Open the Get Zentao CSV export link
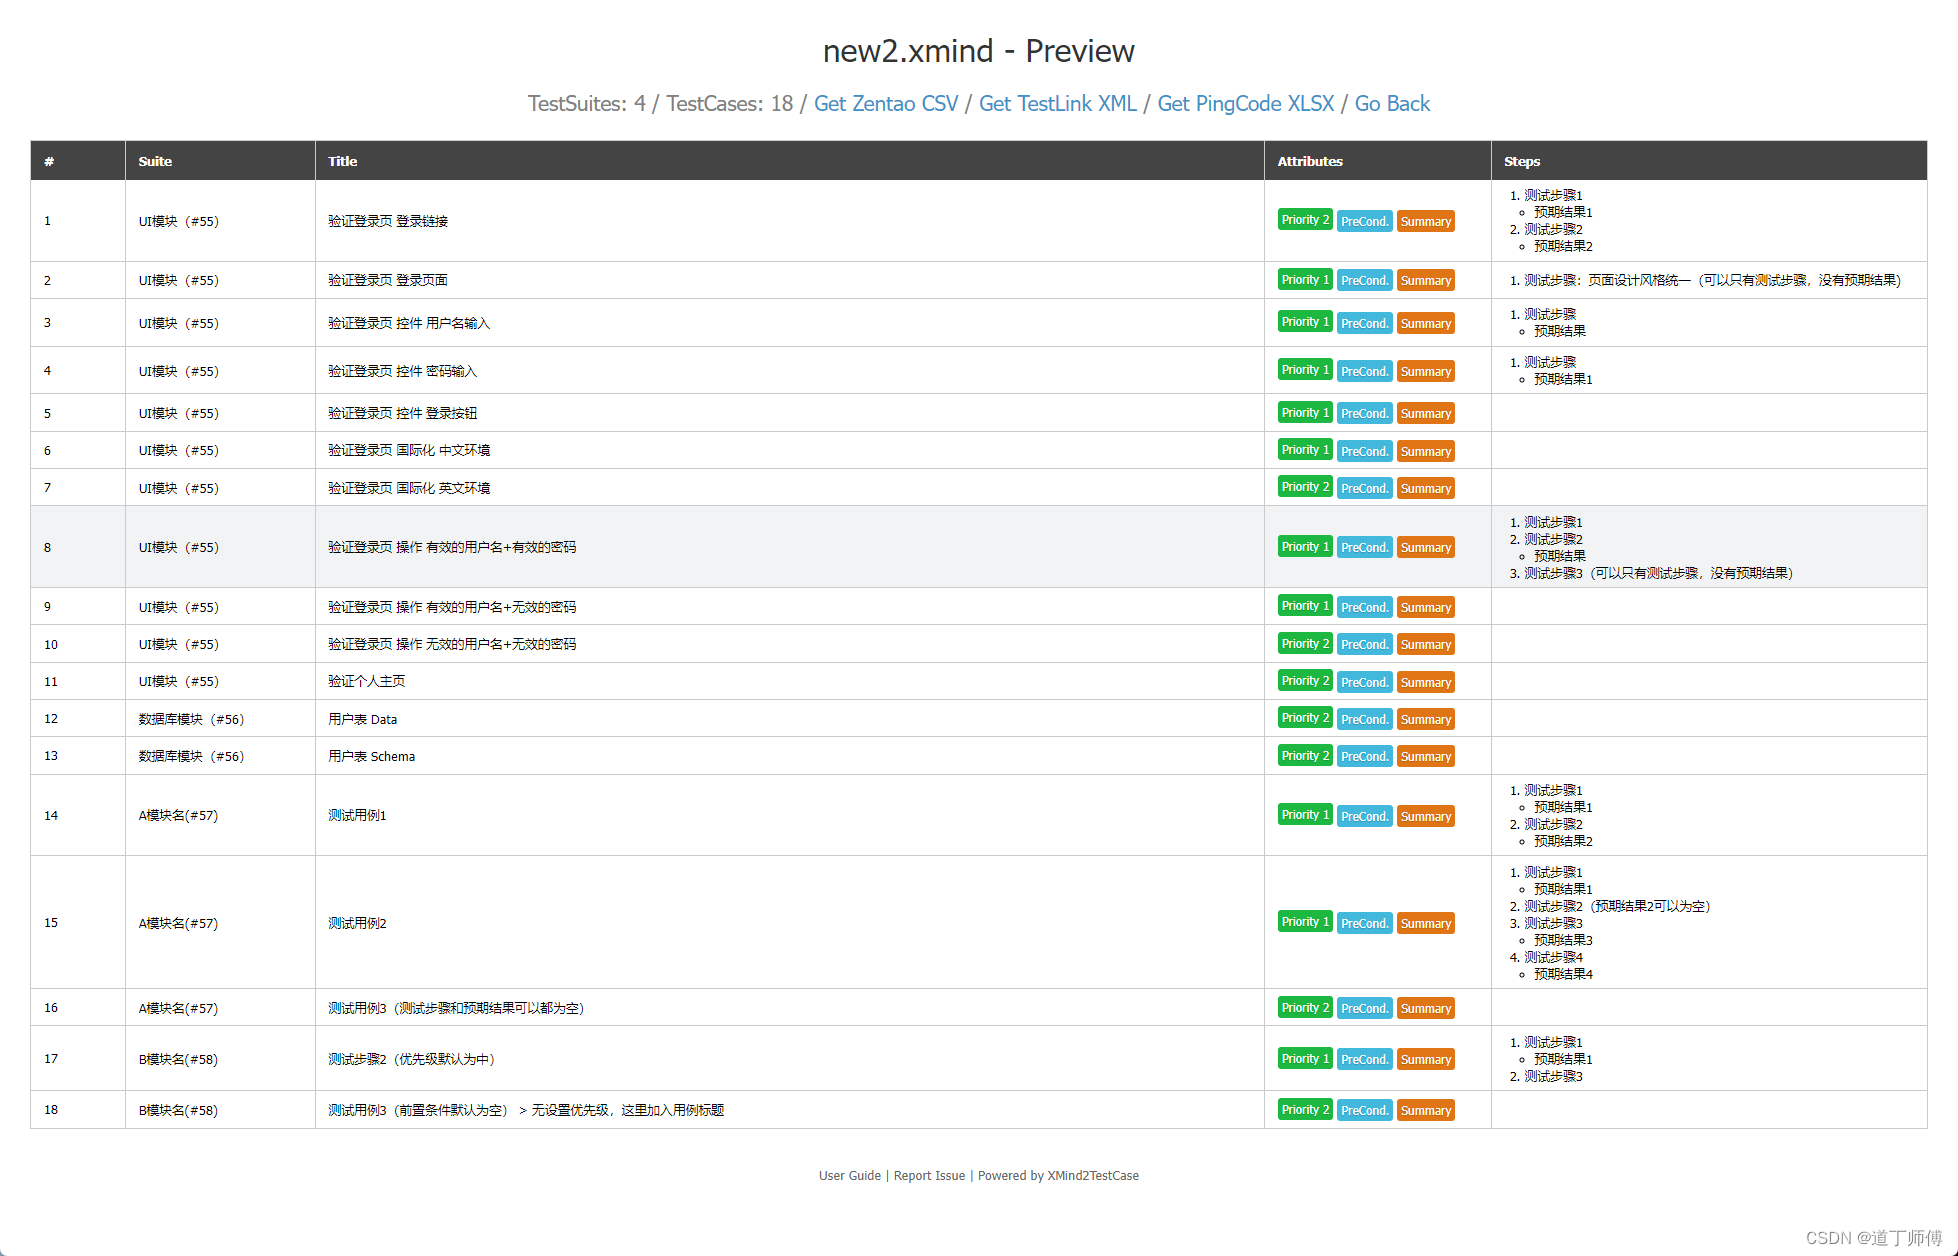The image size is (1958, 1256). coord(885,103)
